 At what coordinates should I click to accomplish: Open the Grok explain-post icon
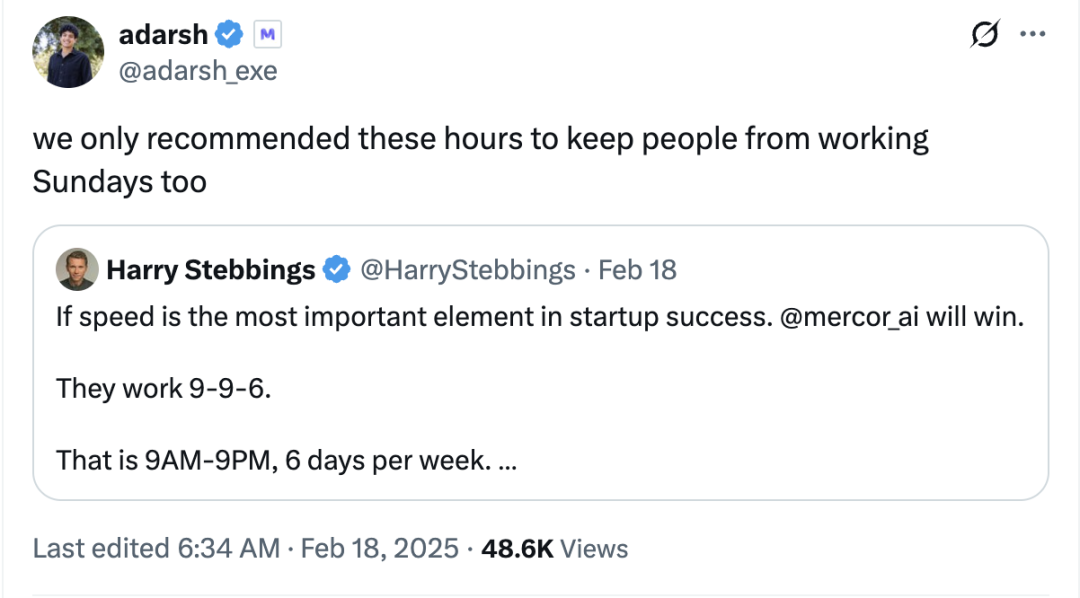pos(984,34)
